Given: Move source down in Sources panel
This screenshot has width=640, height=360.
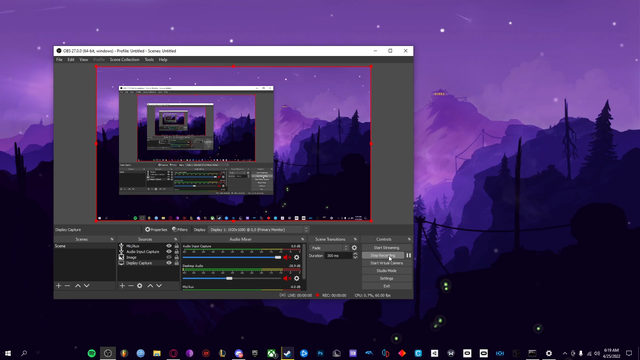Looking at the screenshot, I should tap(159, 286).
